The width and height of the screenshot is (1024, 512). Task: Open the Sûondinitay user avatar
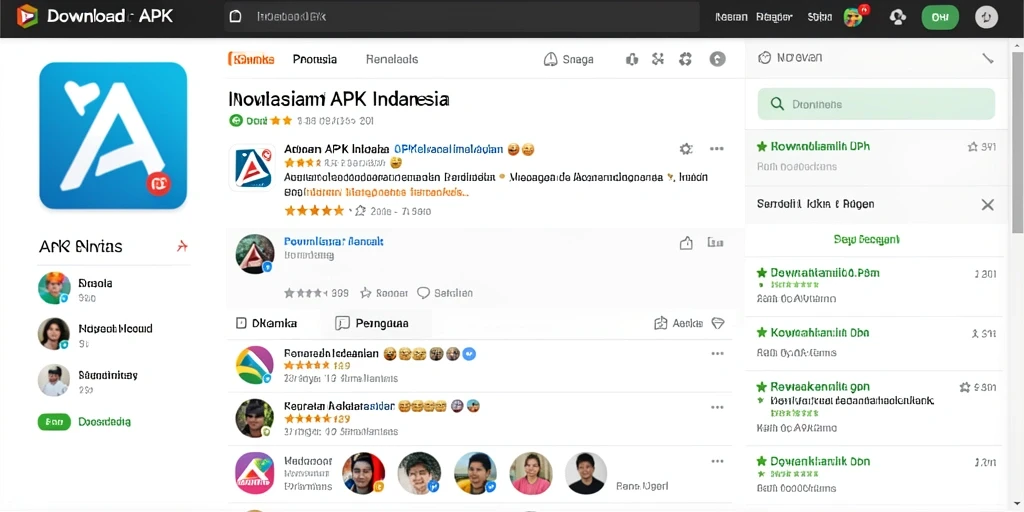point(54,381)
